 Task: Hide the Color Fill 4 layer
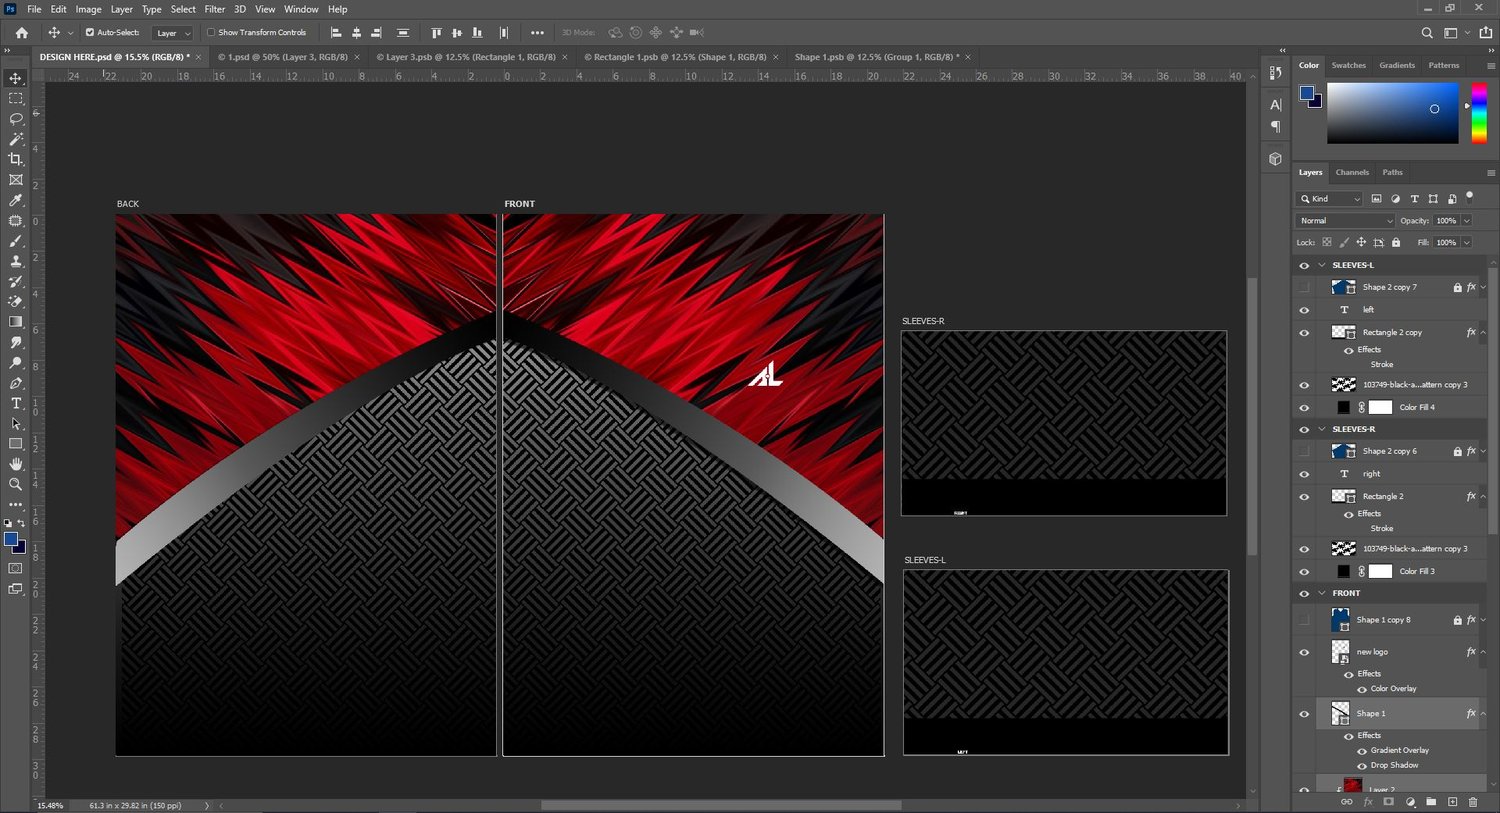[x=1304, y=408]
